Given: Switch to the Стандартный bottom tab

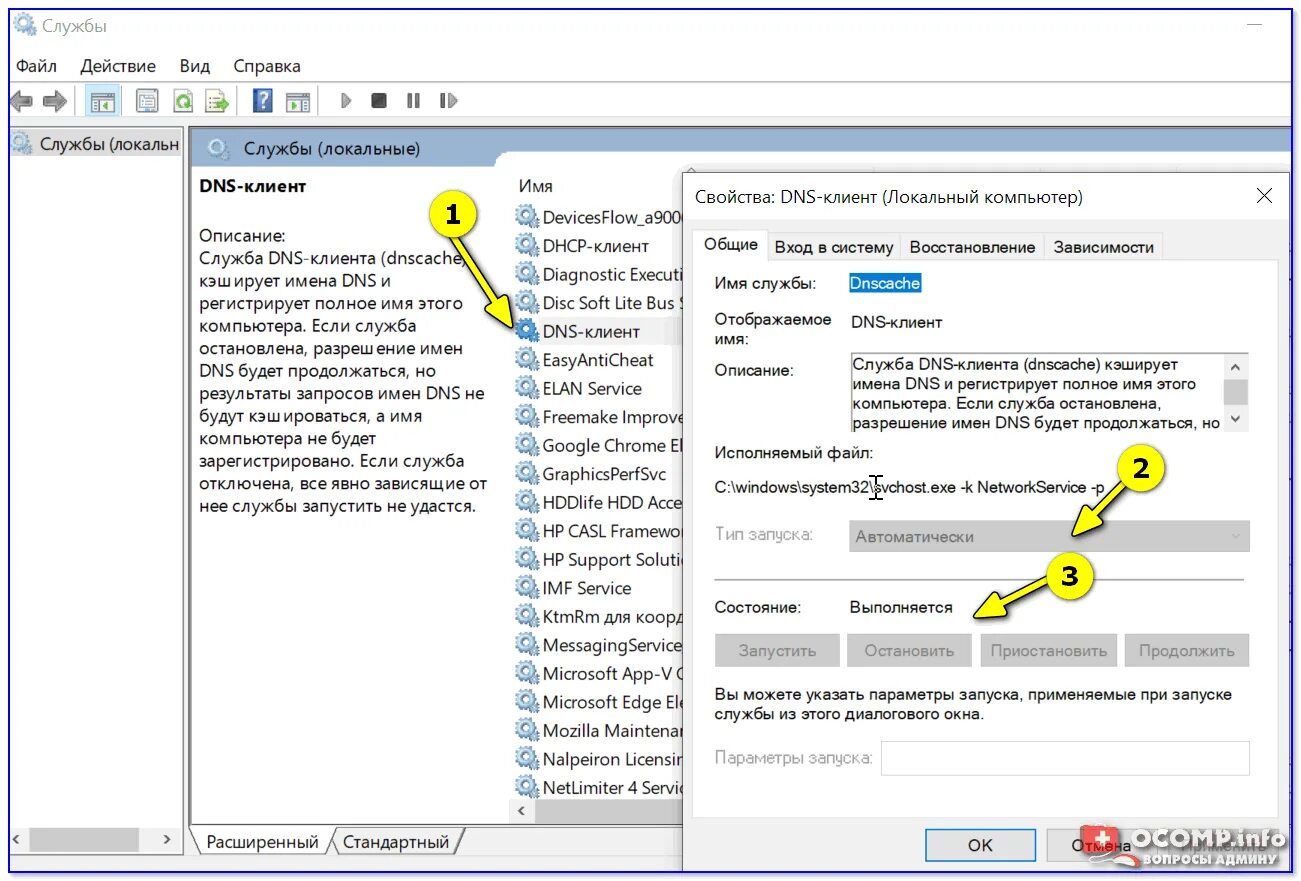Looking at the screenshot, I should tap(396, 842).
